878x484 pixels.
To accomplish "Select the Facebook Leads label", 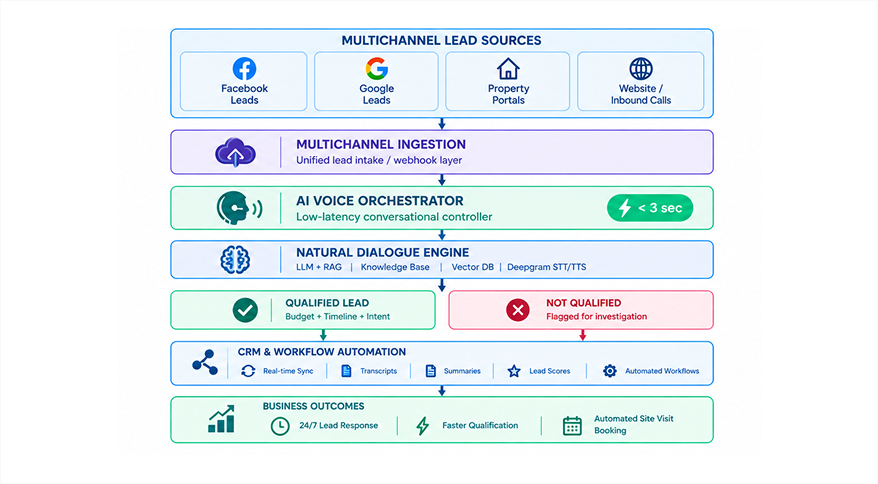I will click(244, 94).
